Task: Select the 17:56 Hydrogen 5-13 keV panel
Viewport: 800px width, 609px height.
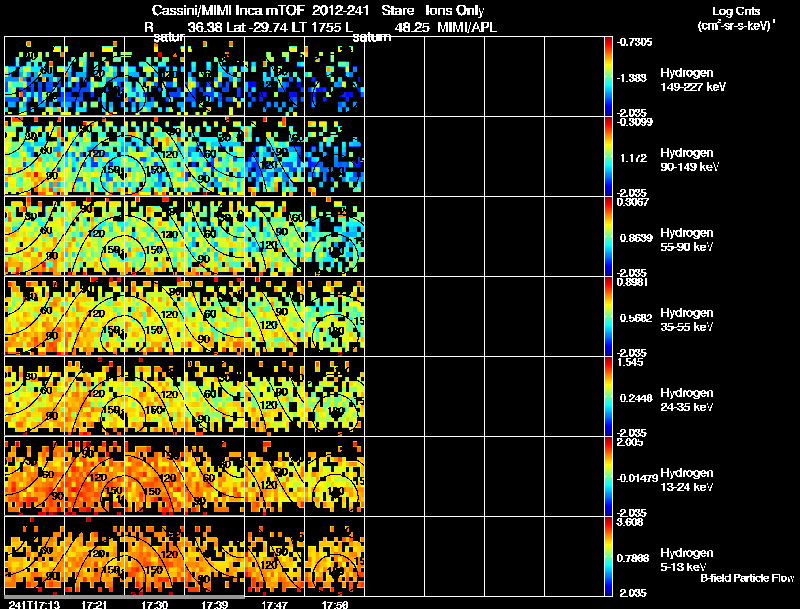Action: (335, 556)
